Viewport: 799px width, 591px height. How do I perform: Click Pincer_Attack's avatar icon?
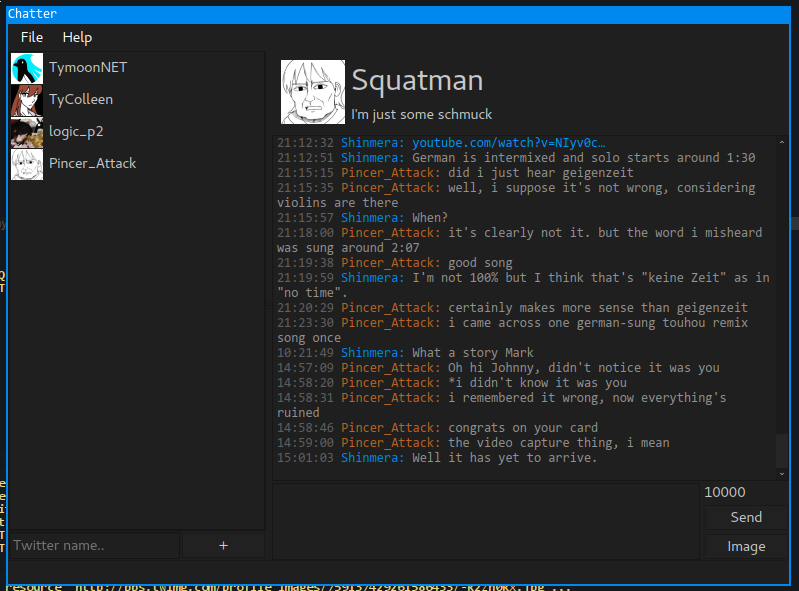(26, 164)
